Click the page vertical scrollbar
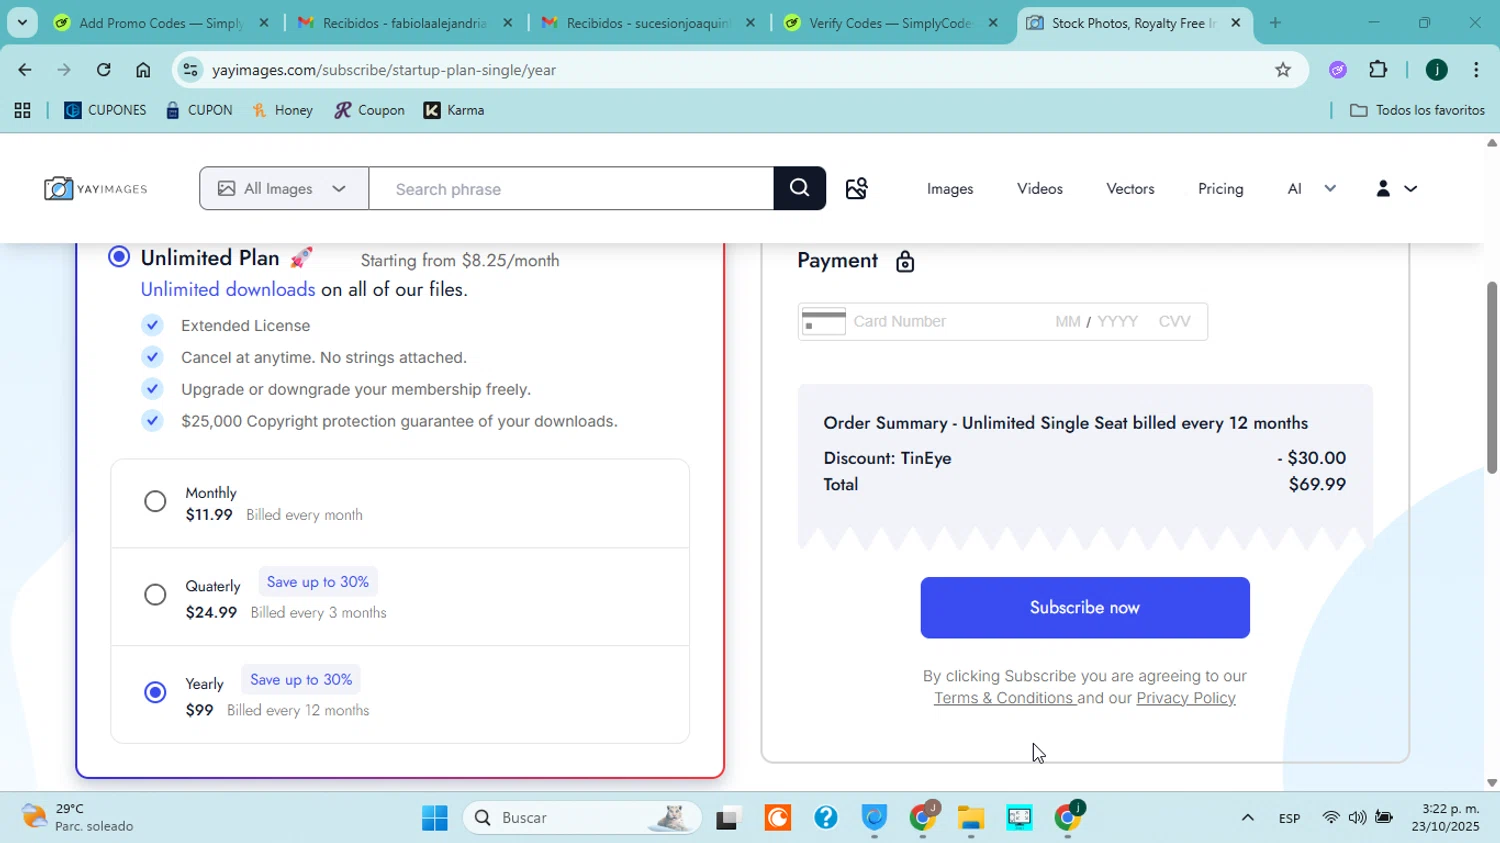Screen dimensions: 1500x843 pos(1491,377)
